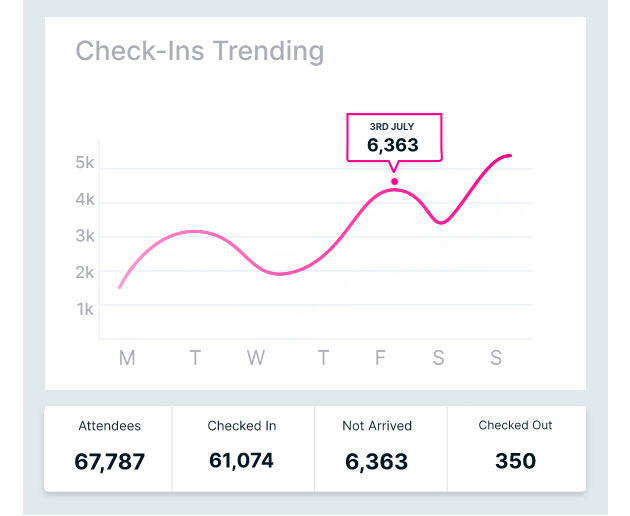
Task: Click the 67,787 attendees value
Action: tap(109, 462)
